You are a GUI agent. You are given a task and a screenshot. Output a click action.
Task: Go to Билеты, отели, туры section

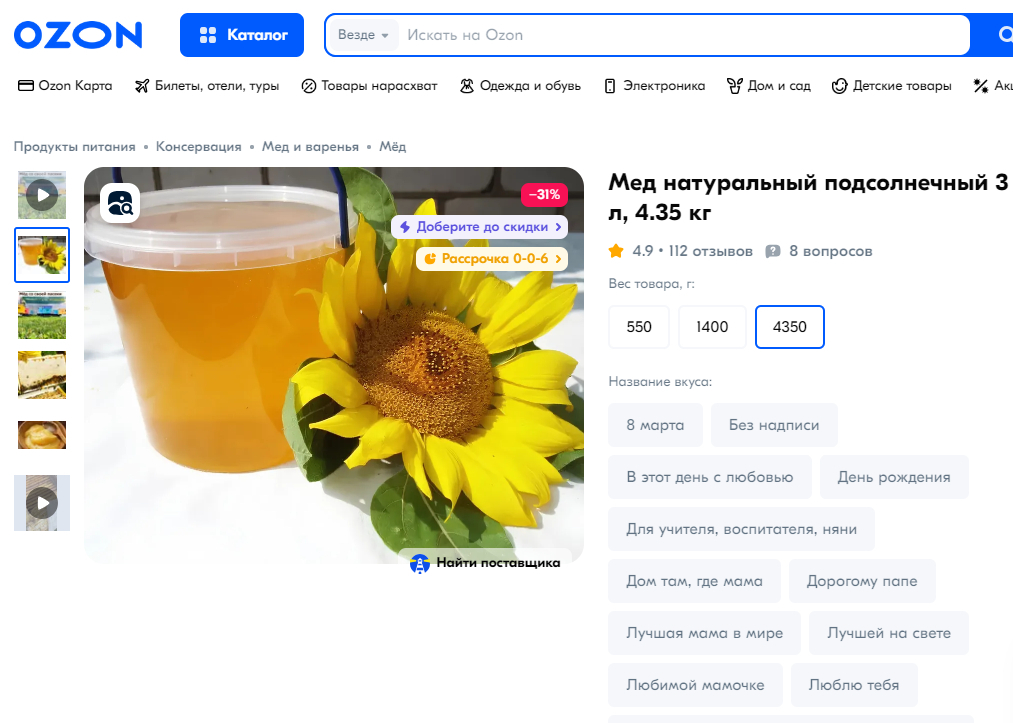point(206,86)
